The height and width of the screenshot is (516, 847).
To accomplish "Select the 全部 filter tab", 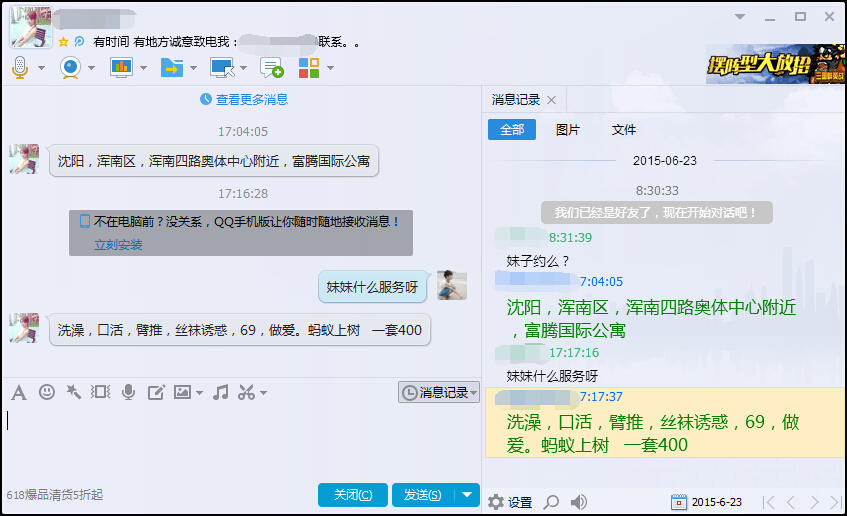I will pos(512,130).
